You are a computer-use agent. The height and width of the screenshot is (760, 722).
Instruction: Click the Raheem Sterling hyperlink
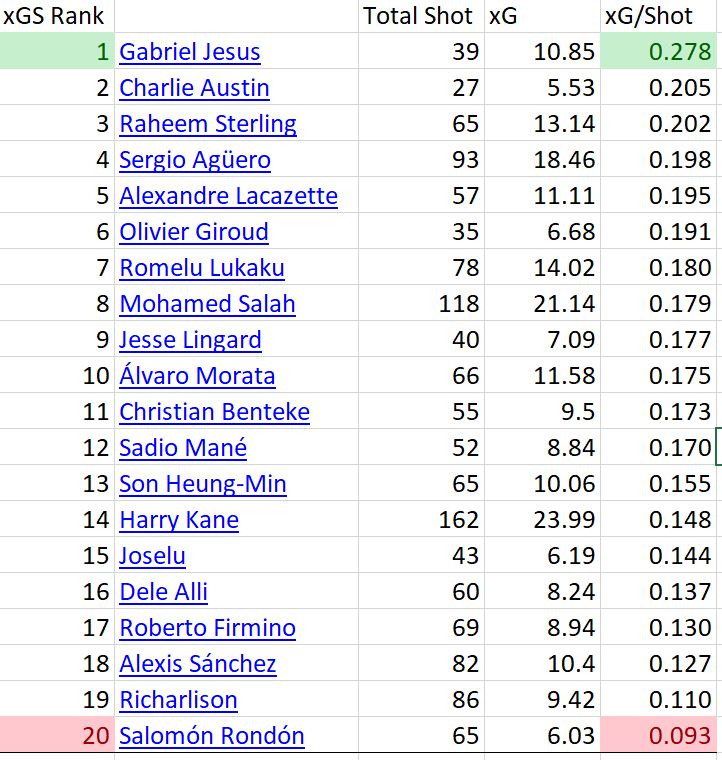208,124
